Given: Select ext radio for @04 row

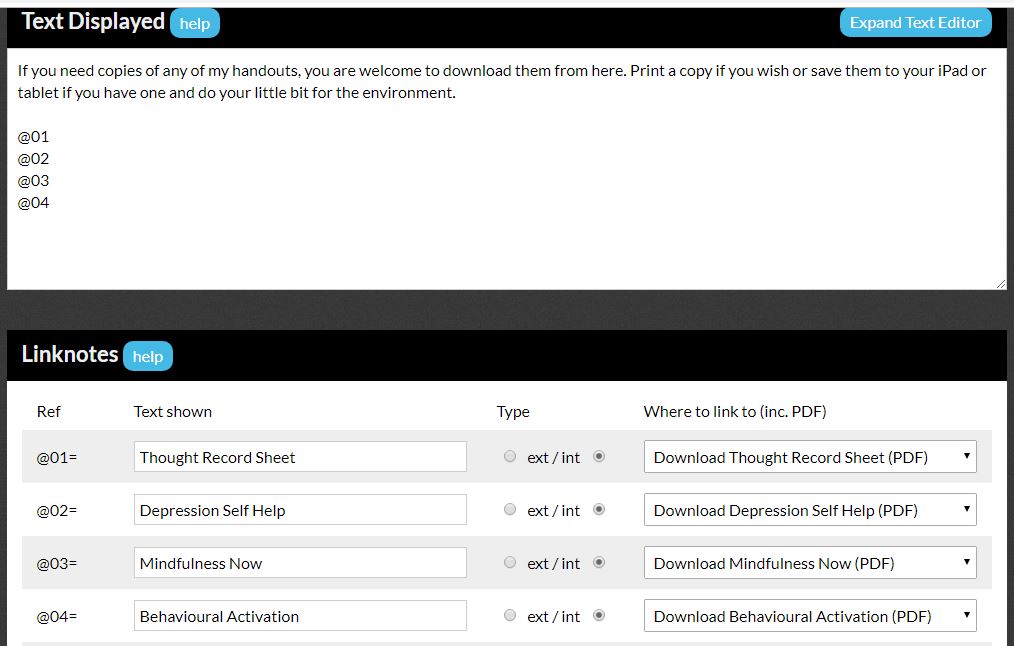Looking at the screenshot, I should pos(510,616).
